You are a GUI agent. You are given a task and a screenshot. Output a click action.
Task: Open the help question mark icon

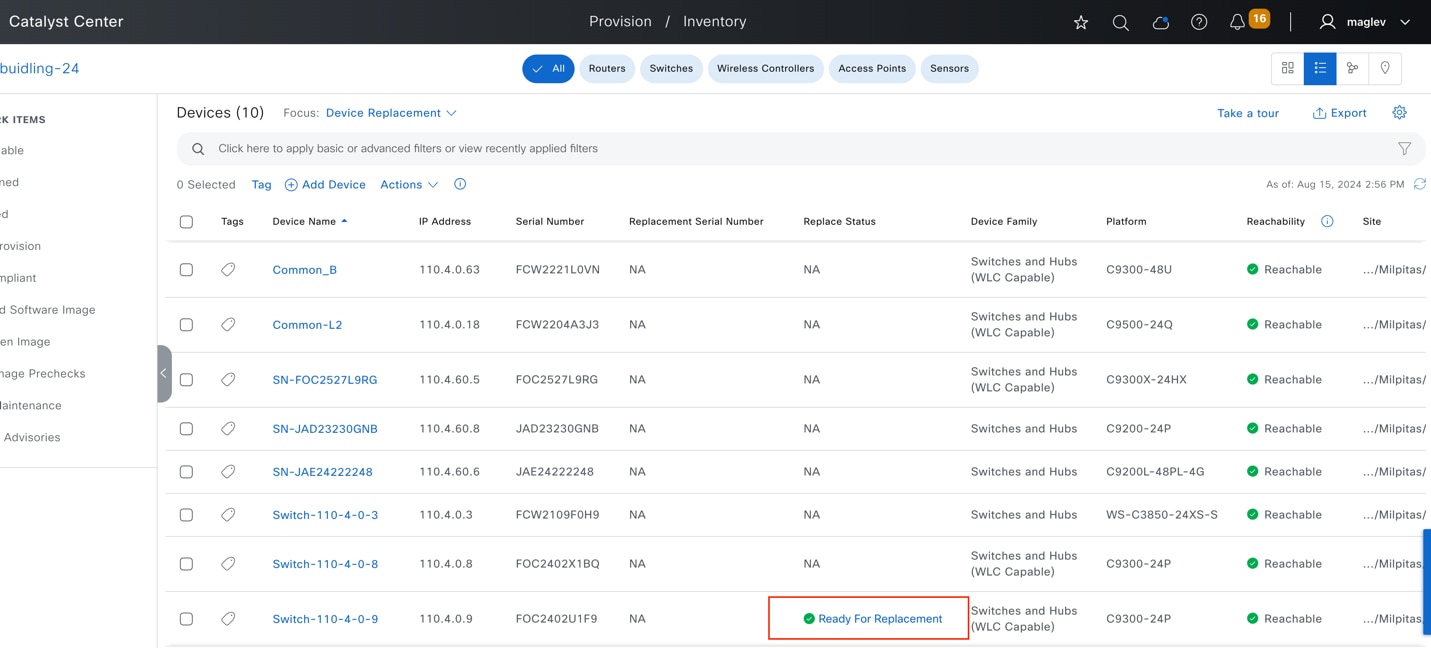point(1199,22)
